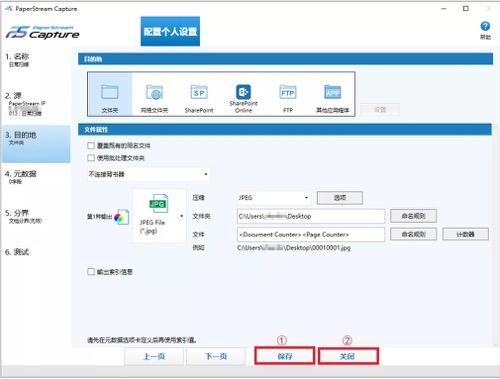500x379 pixels.
Task: Click the 保存 save button
Action: tap(284, 356)
